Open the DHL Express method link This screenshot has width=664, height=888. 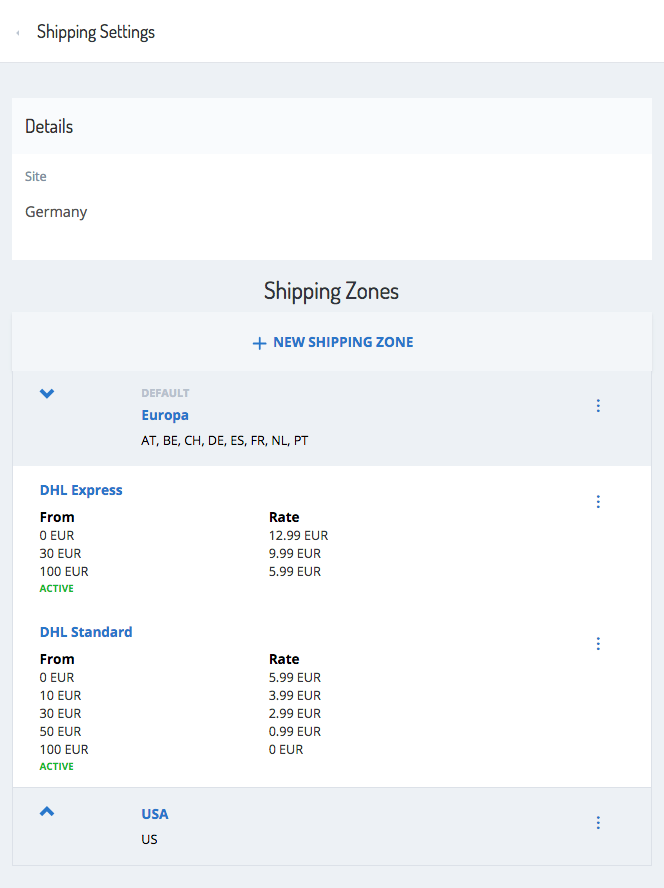[x=81, y=490]
